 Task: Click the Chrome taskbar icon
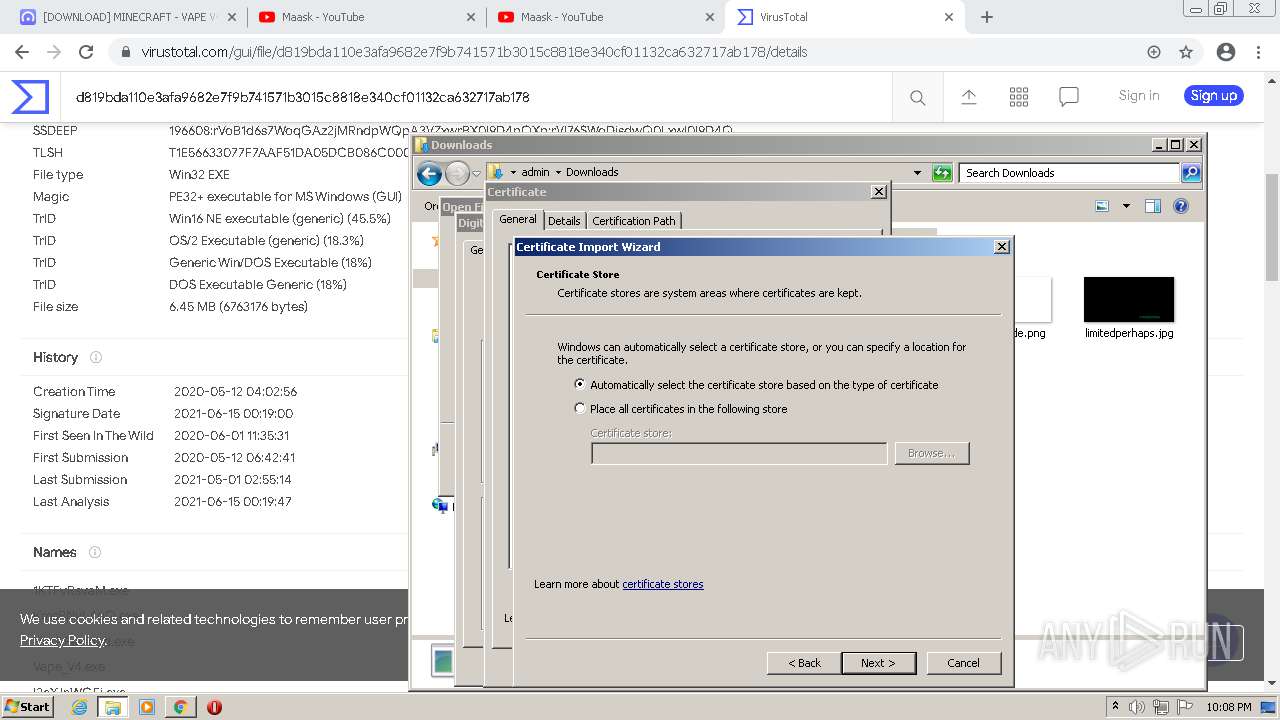click(x=180, y=707)
